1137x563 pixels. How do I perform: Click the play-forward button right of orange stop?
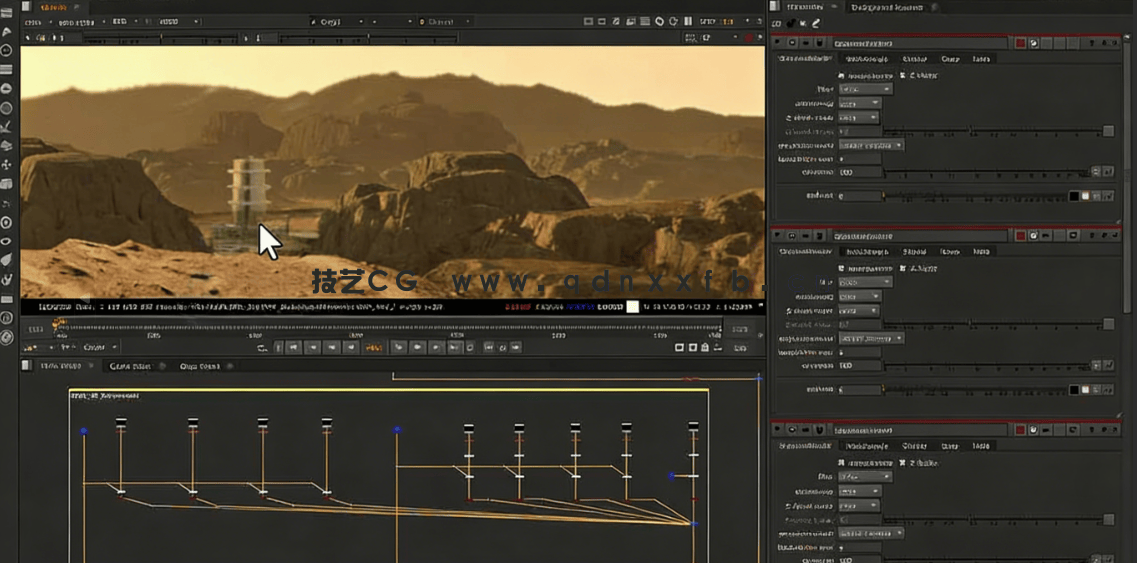coord(398,348)
